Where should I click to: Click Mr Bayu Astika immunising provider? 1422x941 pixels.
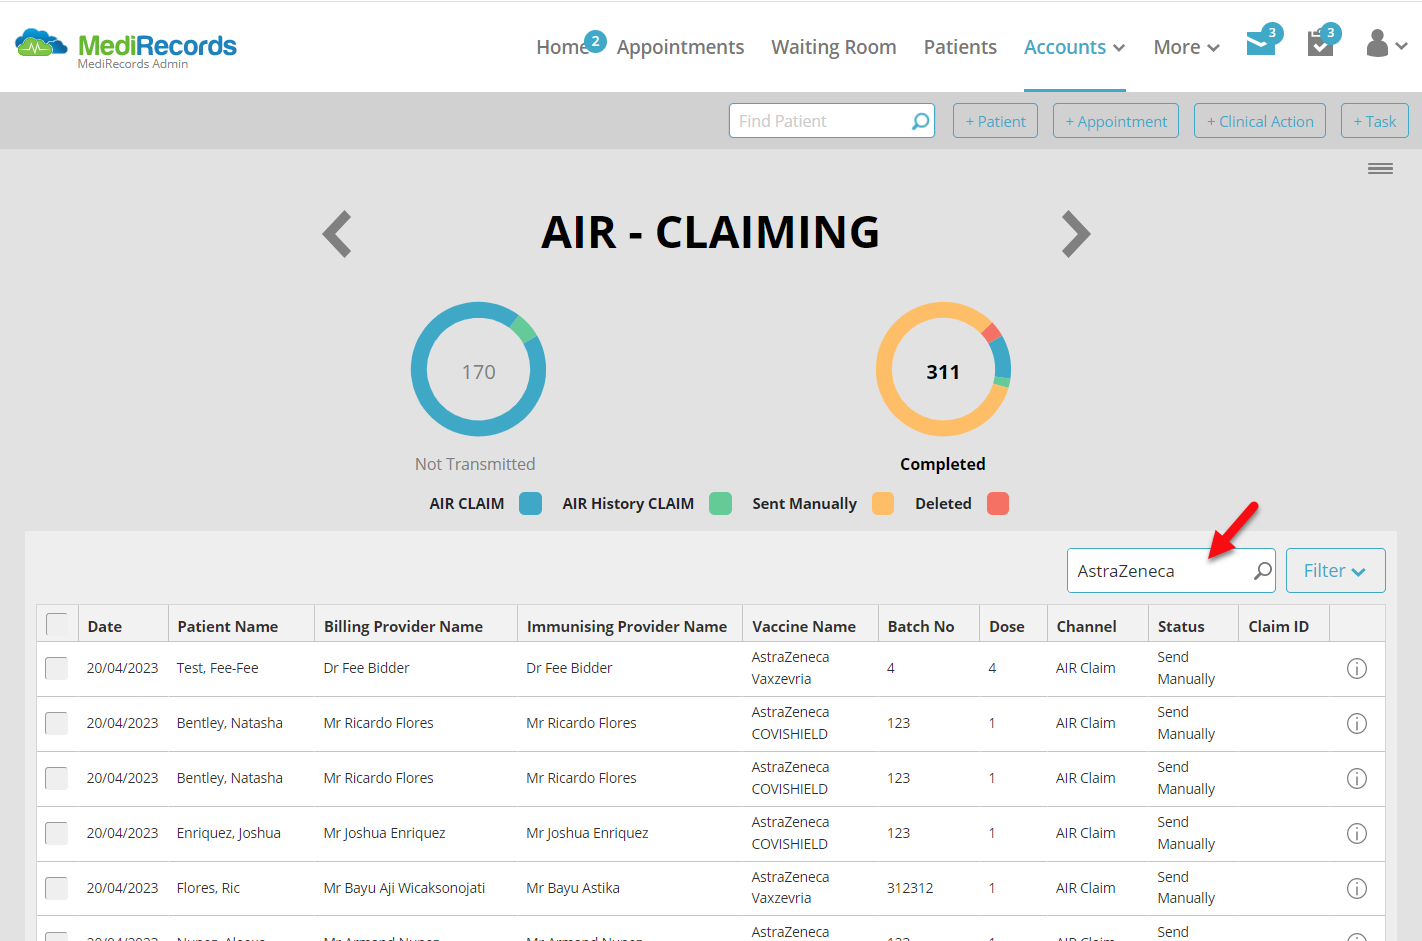(x=573, y=888)
